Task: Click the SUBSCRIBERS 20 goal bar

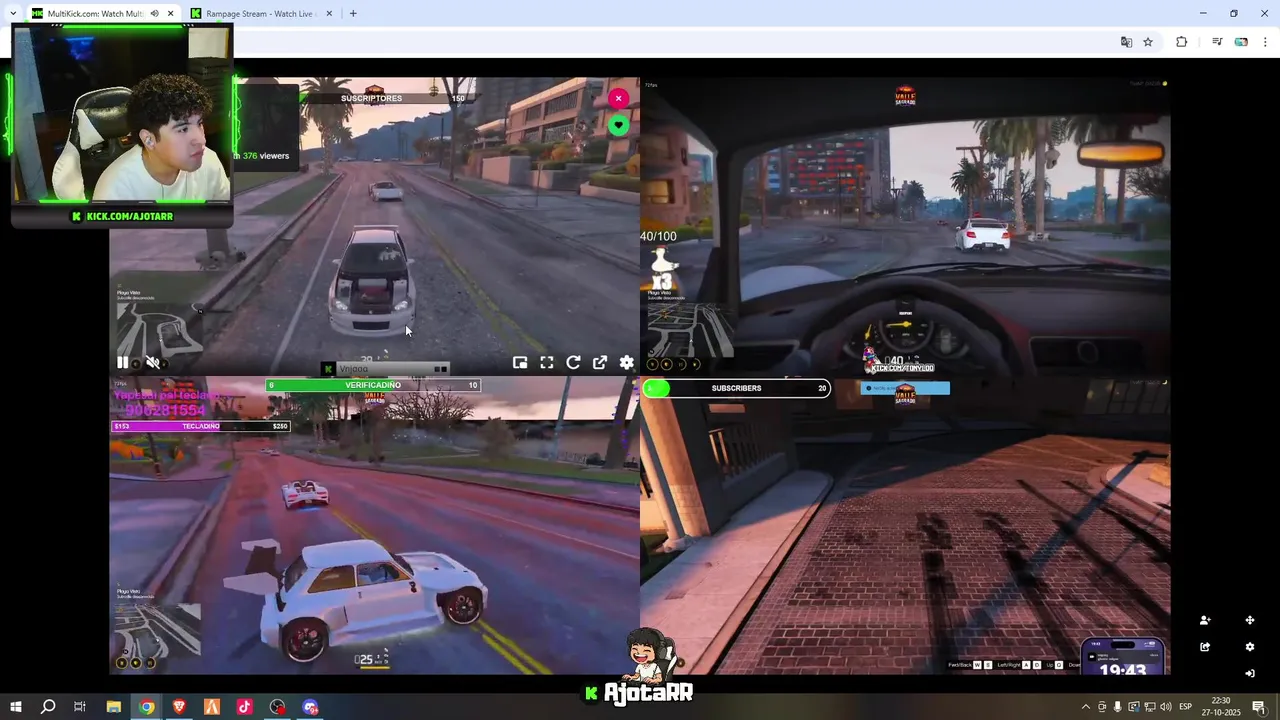Action: coord(736,388)
